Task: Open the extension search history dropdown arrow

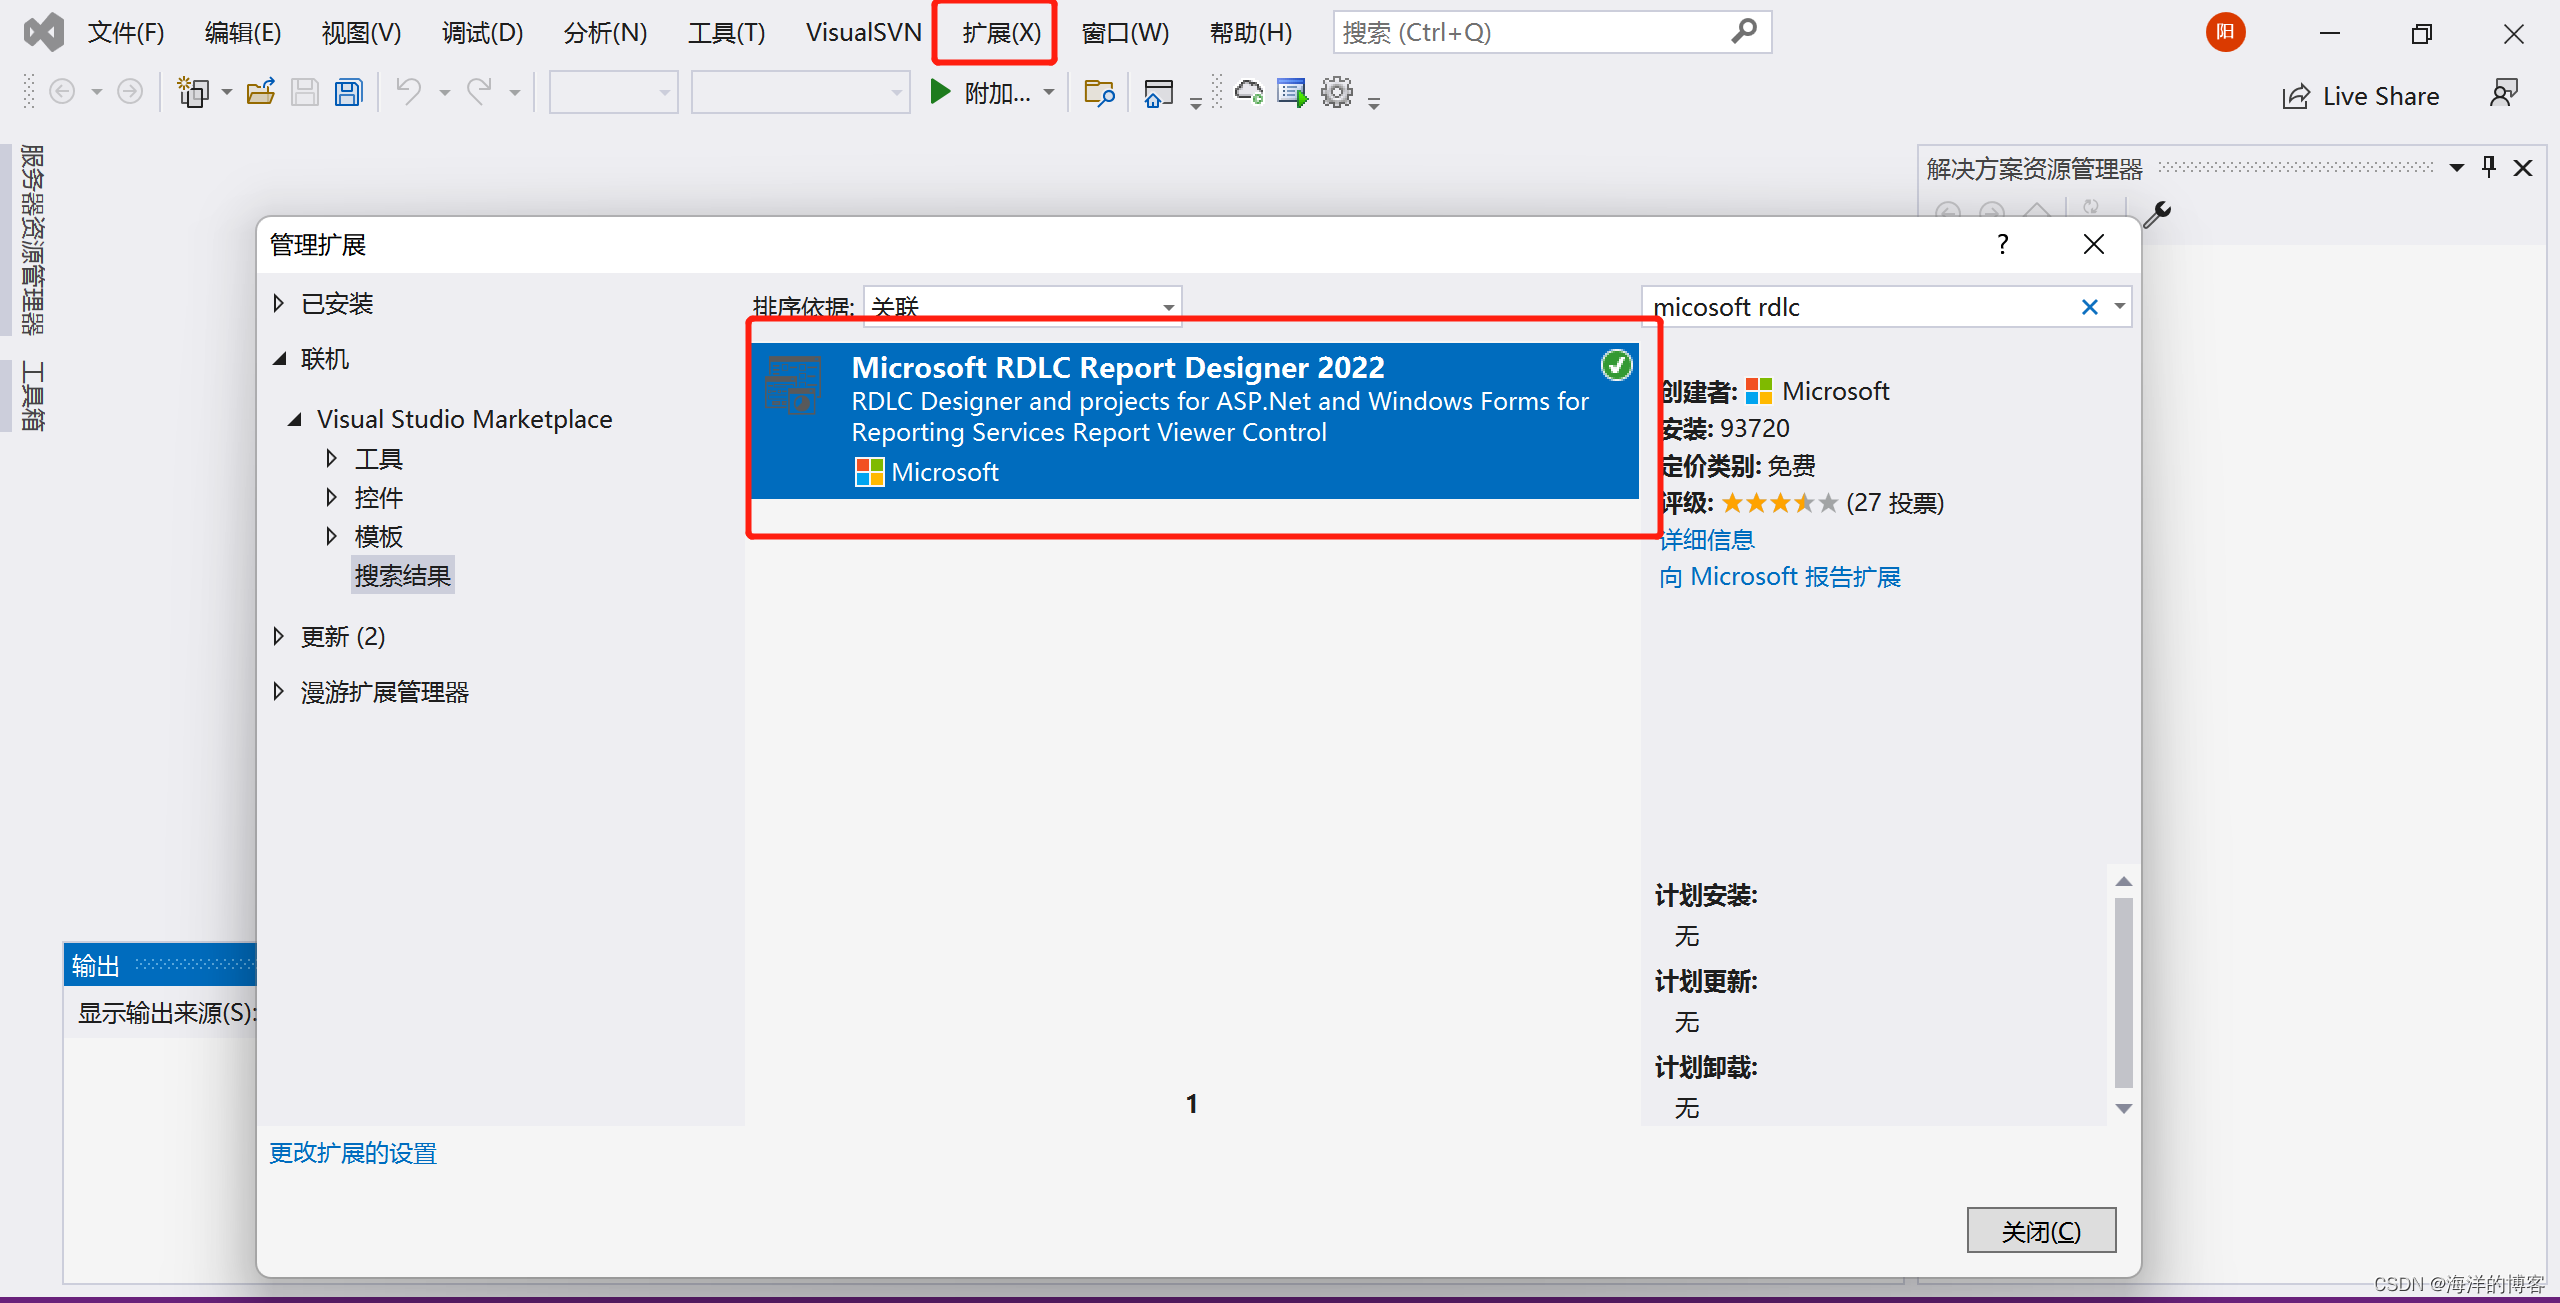Action: point(2119,307)
